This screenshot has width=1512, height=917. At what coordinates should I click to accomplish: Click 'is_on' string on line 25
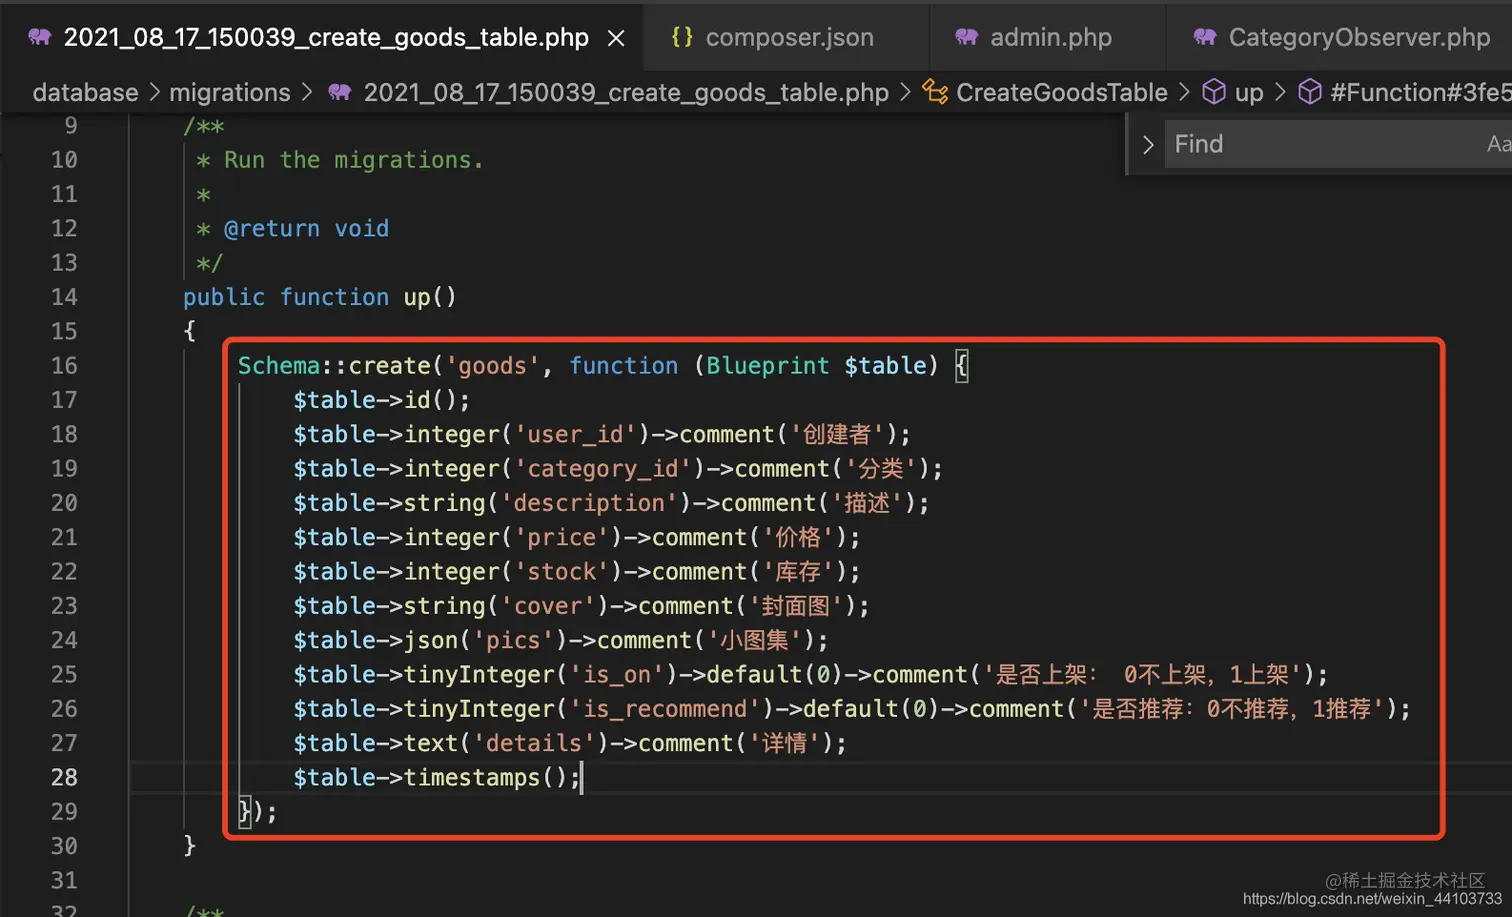click(617, 674)
